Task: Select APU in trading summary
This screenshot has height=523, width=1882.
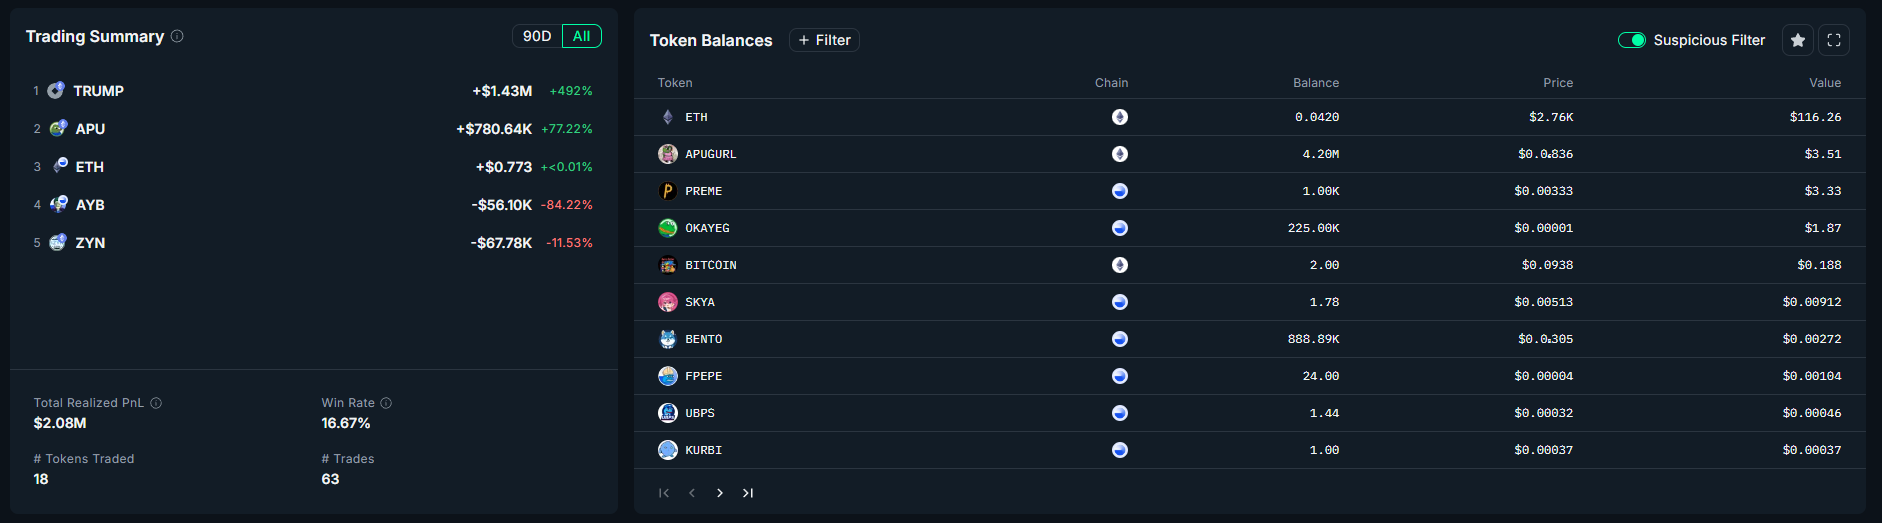Action: pyautogui.click(x=90, y=129)
